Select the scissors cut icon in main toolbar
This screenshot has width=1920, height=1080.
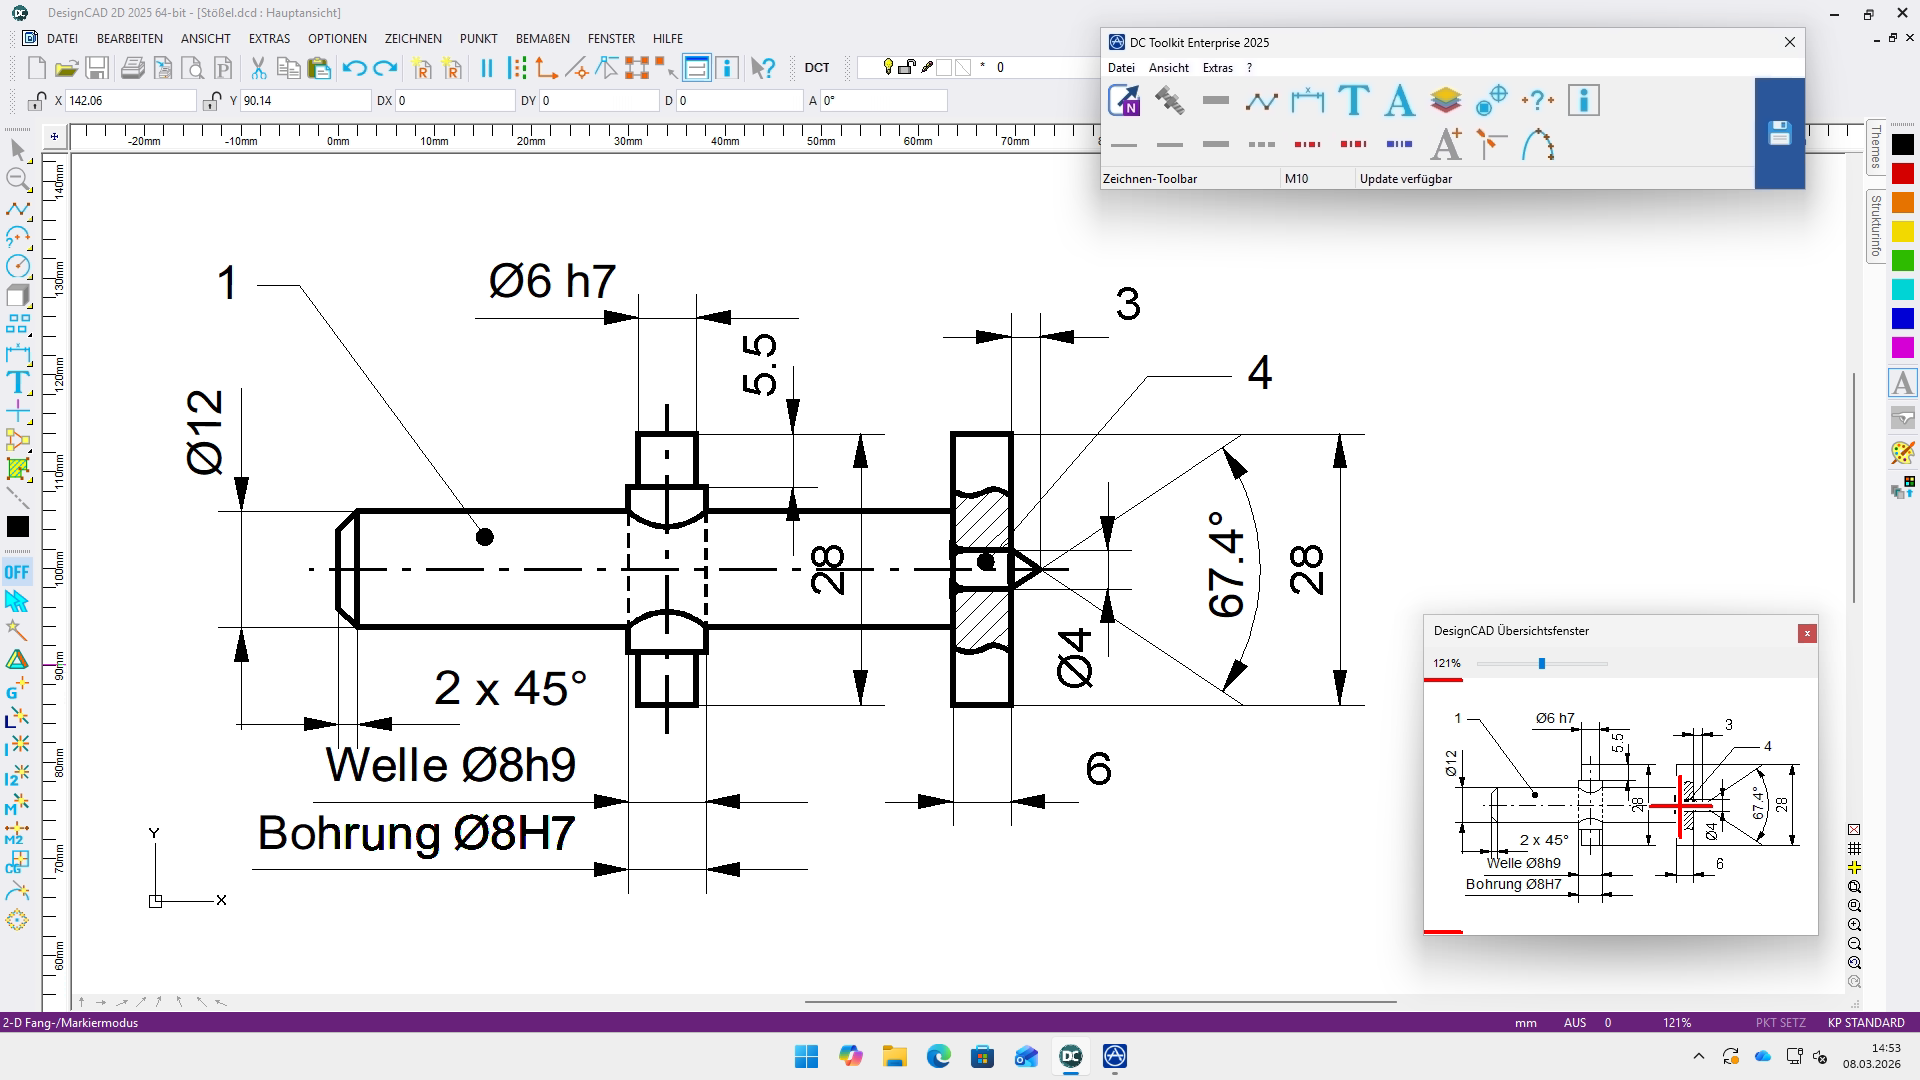pyautogui.click(x=258, y=68)
